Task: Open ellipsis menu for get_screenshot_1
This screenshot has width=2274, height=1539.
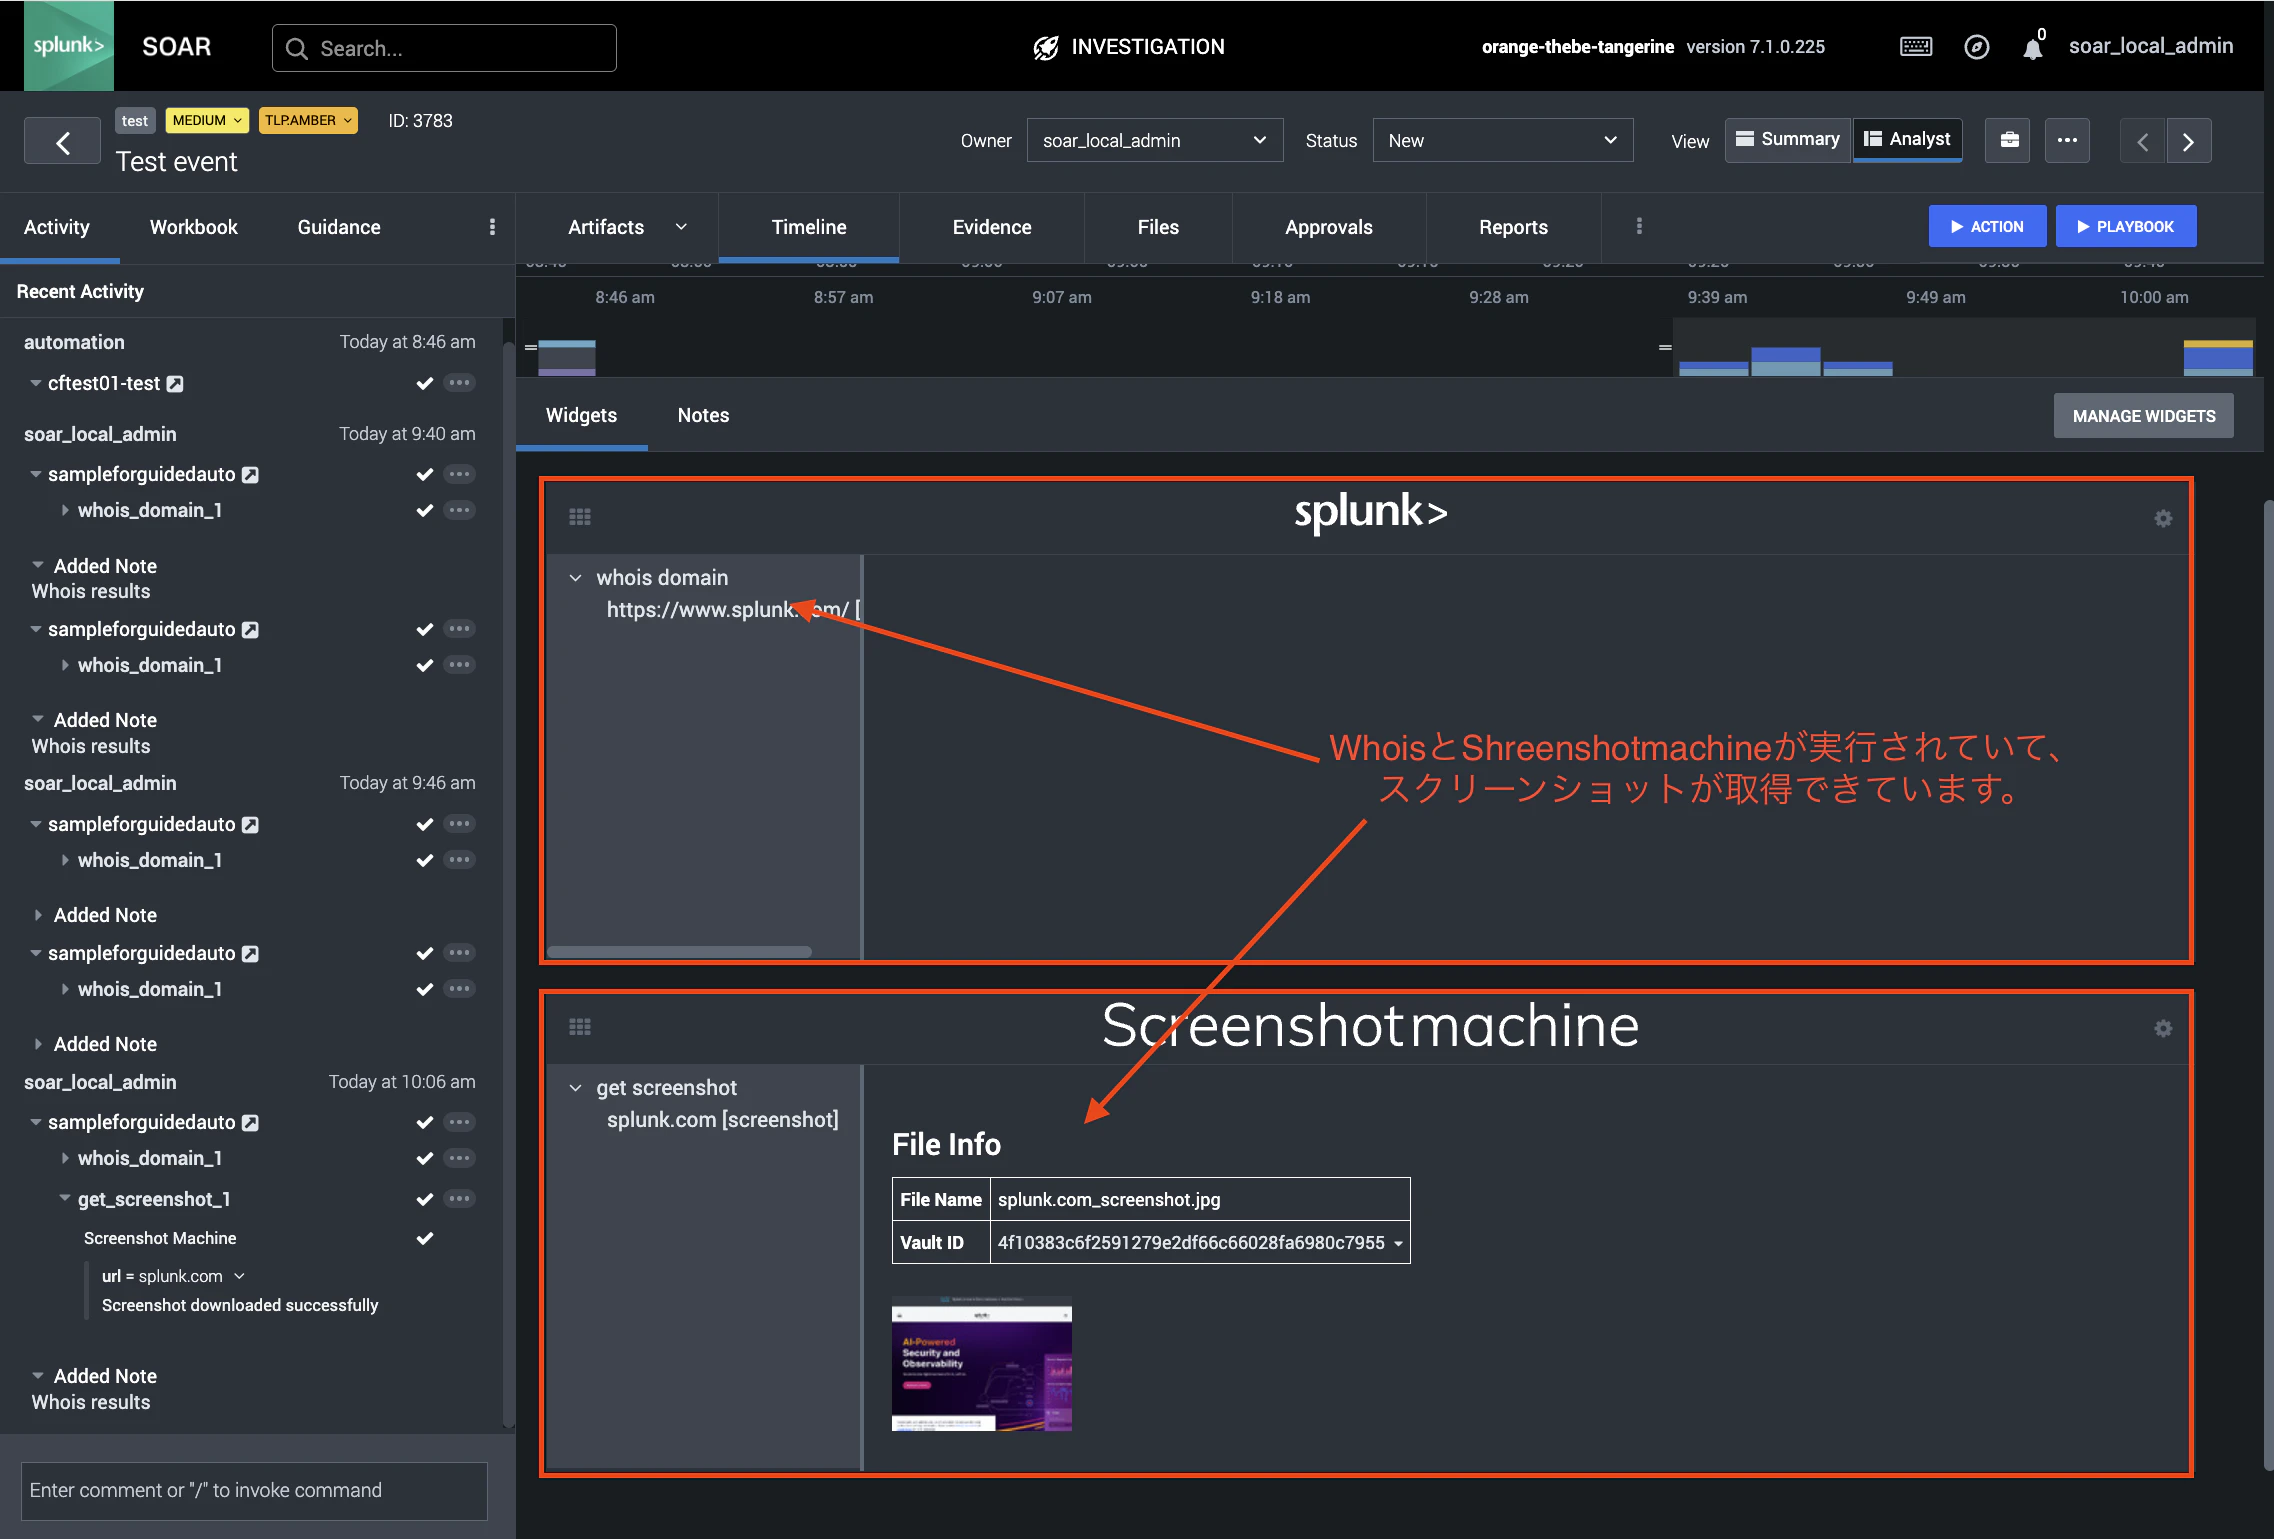Action: [x=459, y=1198]
